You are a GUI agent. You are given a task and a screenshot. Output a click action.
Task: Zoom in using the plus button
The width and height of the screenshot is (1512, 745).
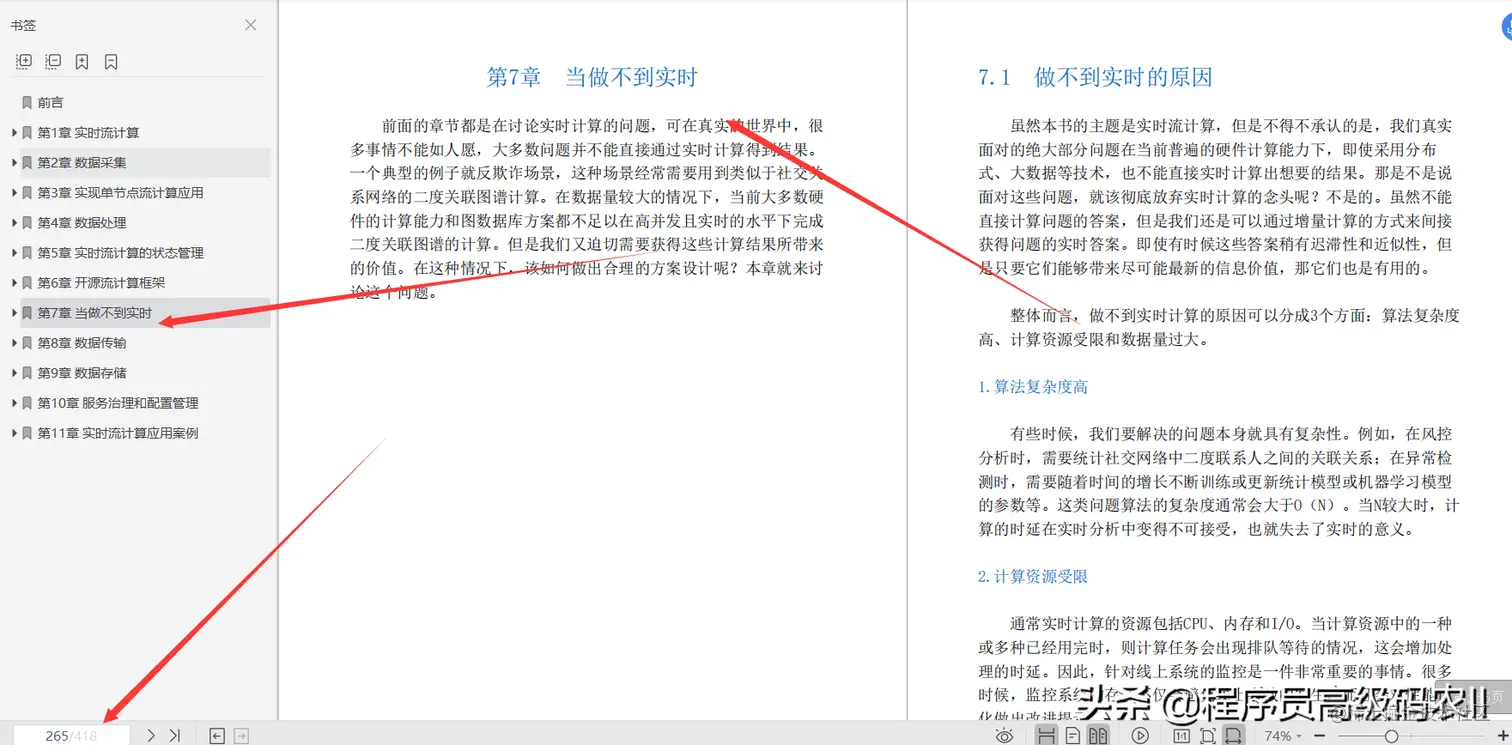click(1503, 735)
